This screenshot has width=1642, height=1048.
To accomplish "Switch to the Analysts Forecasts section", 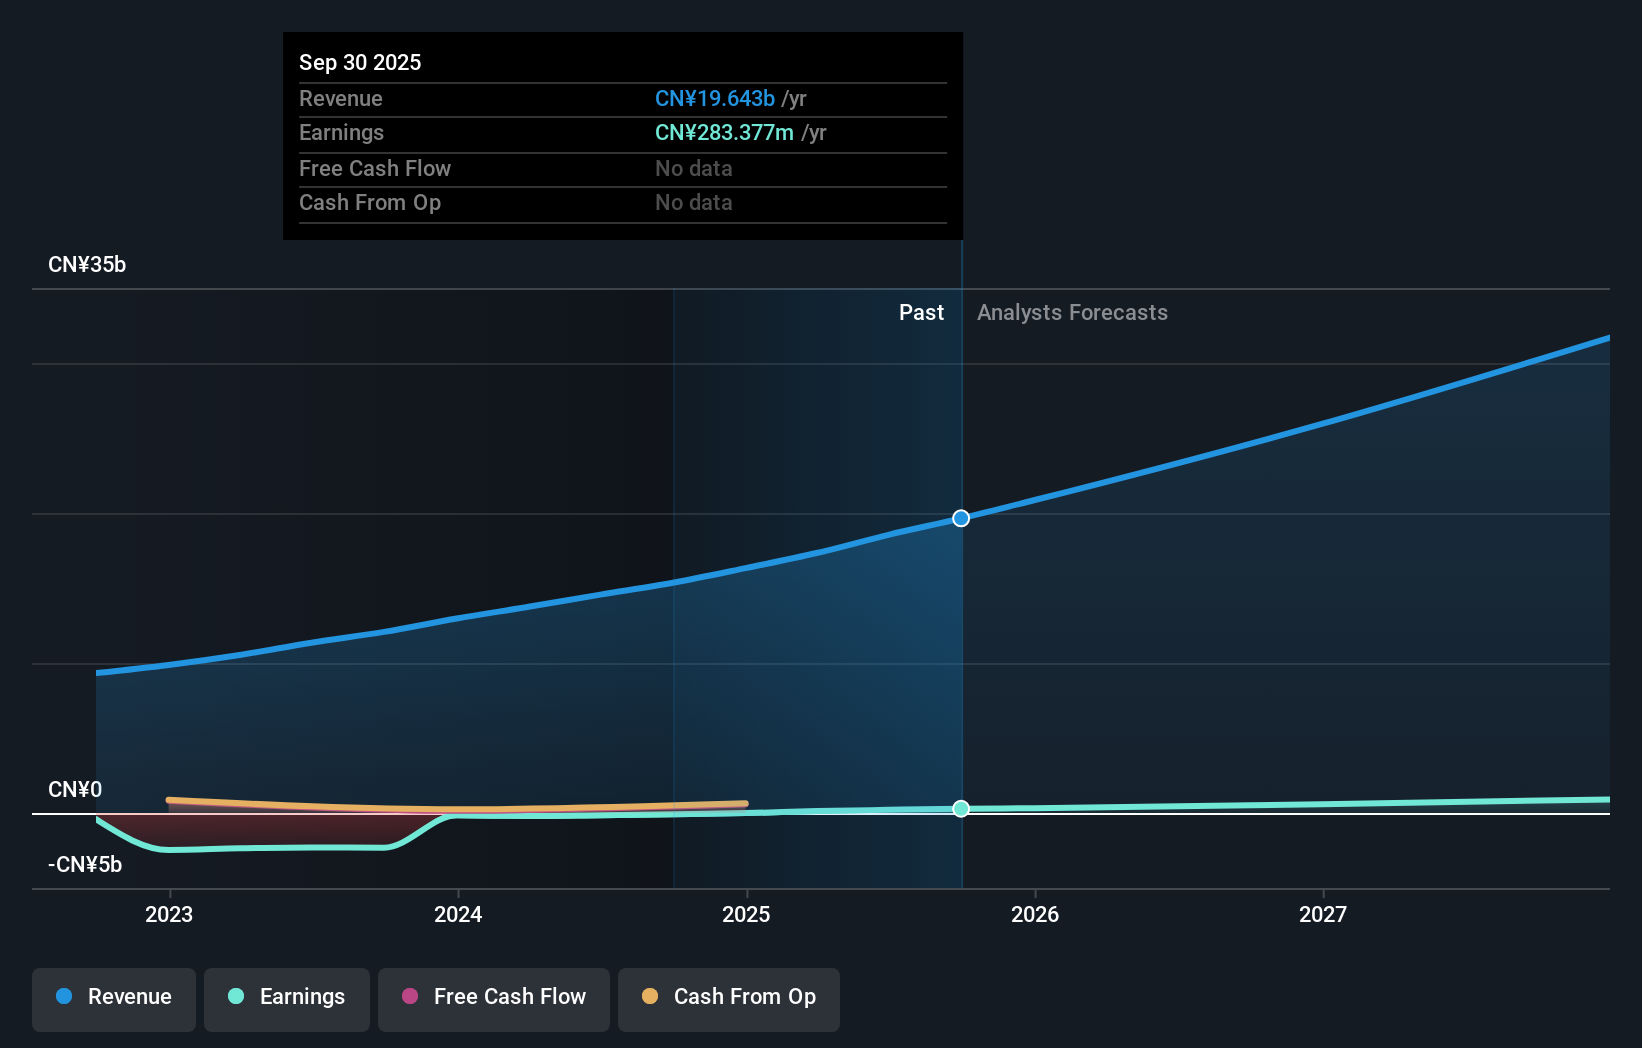I will tap(1072, 312).
